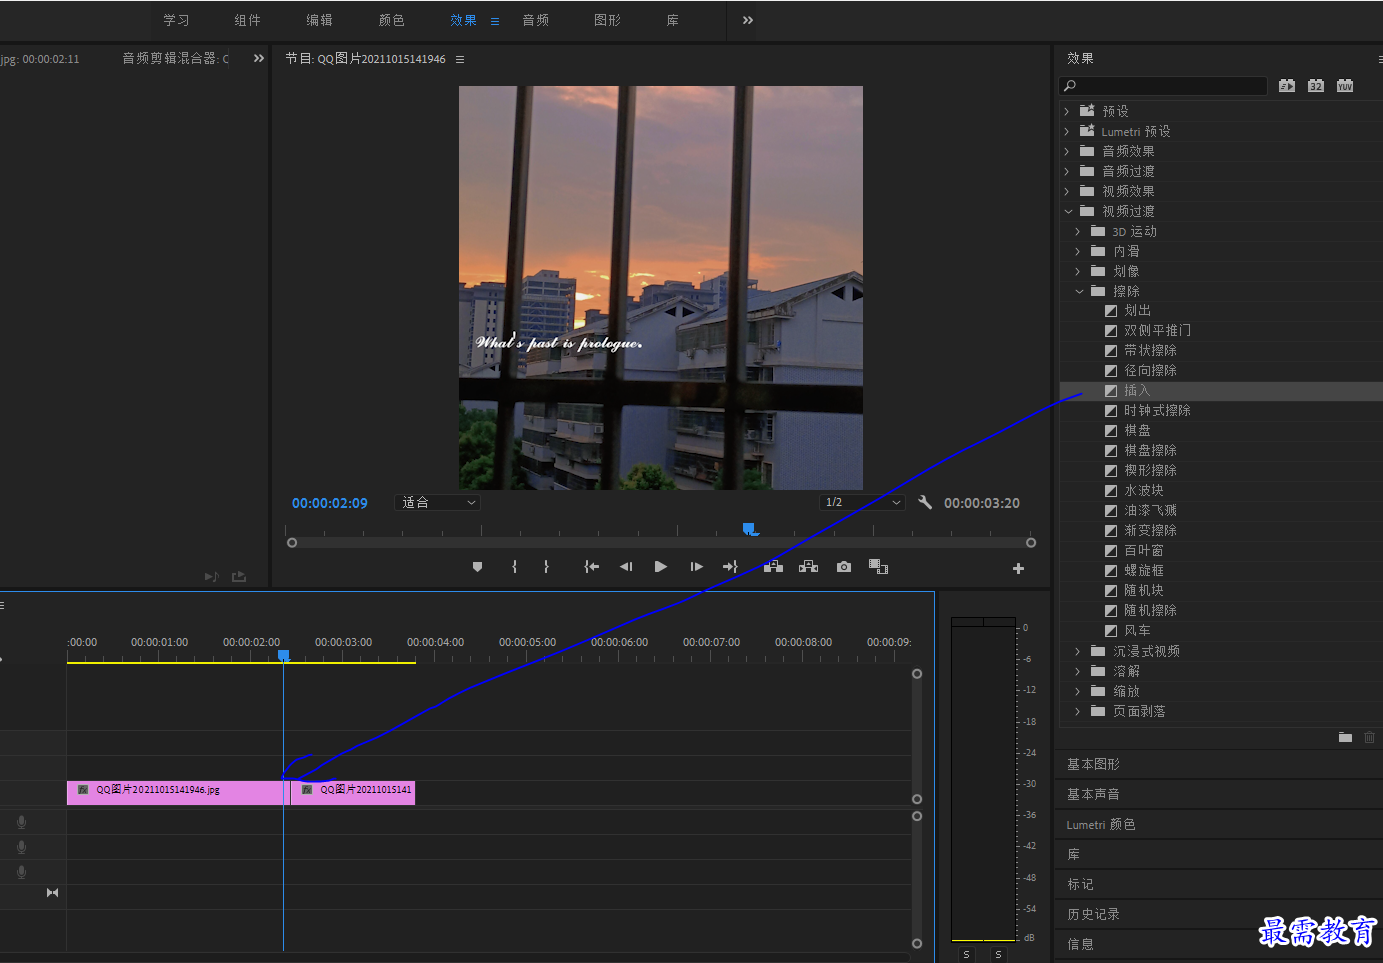The width and height of the screenshot is (1383, 963).
Task: Open the 1/2 playback resolution dropdown
Action: [862, 502]
